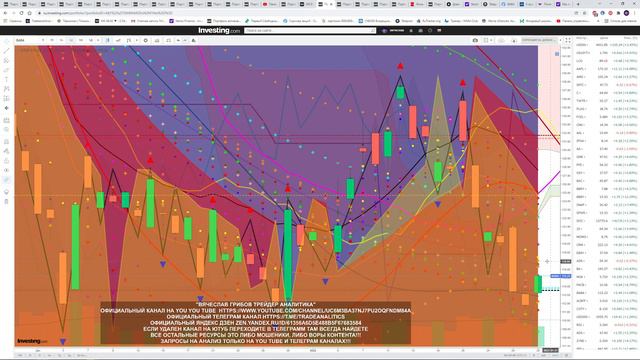
Task: Select the highlighted chart interval button
Action: pyautogui.click(x=71, y=40)
